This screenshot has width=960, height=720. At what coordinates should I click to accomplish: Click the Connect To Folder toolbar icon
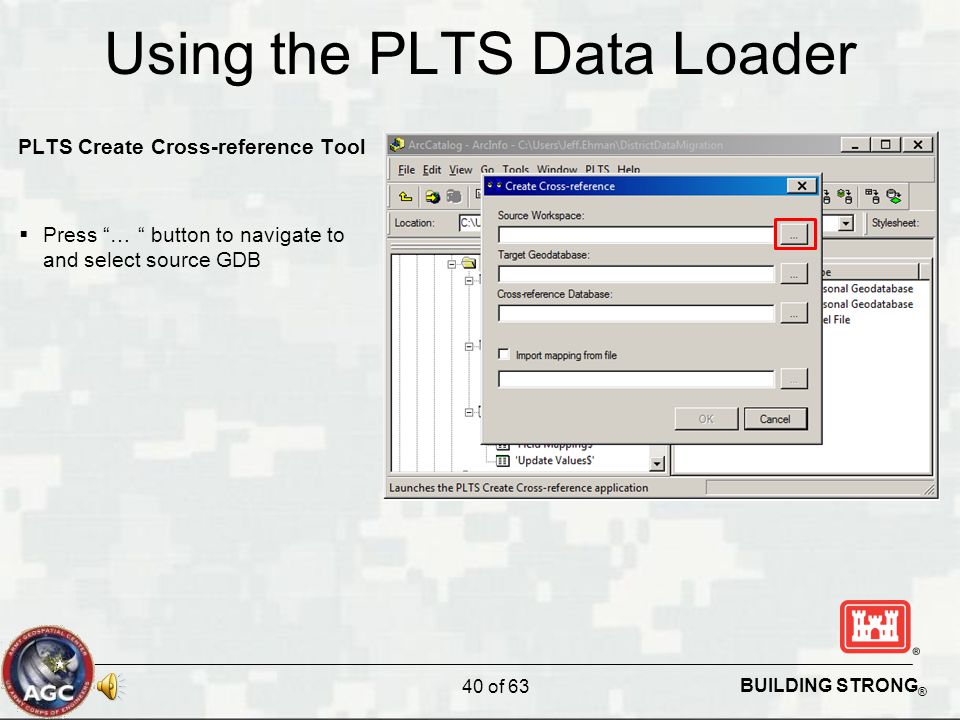coord(433,197)
